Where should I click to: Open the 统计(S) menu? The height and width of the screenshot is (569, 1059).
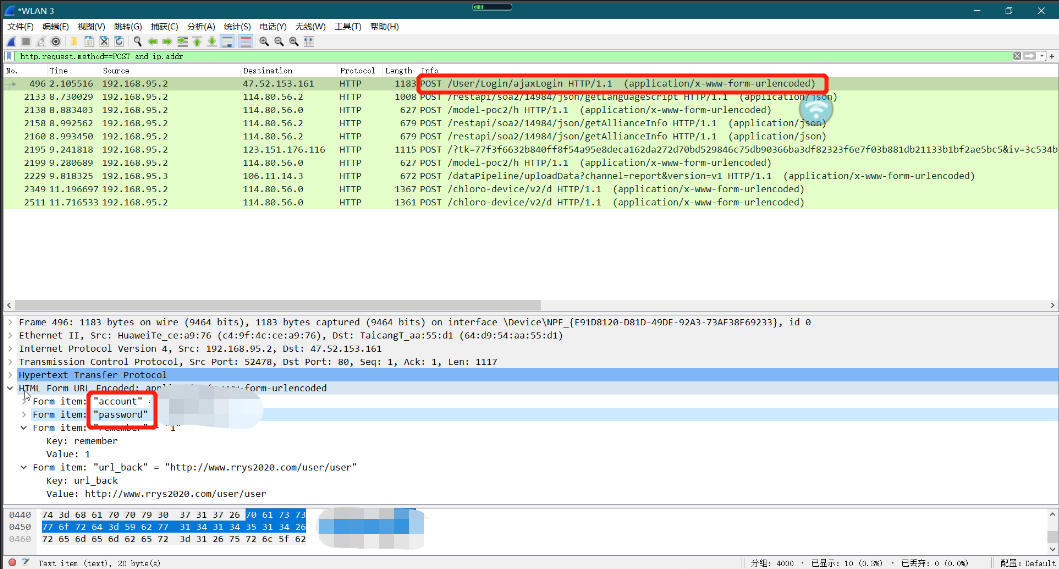point(237,26)
